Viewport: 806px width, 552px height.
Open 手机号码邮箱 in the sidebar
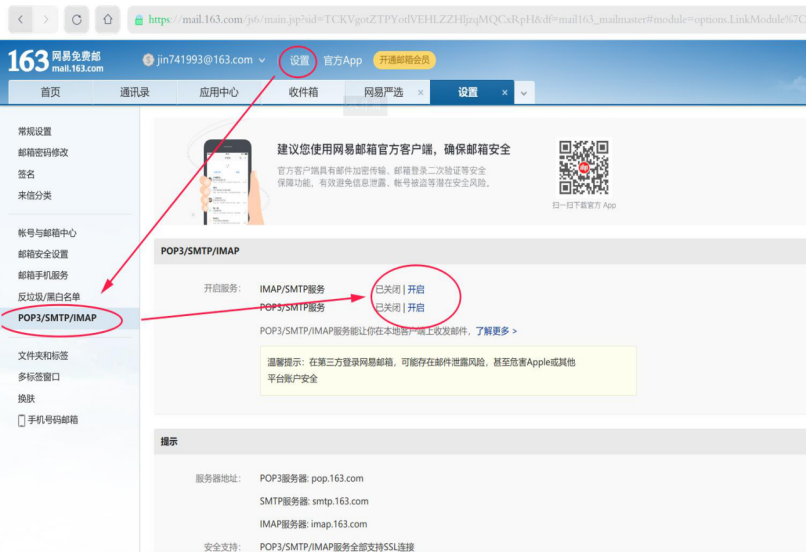click(53, 420)
